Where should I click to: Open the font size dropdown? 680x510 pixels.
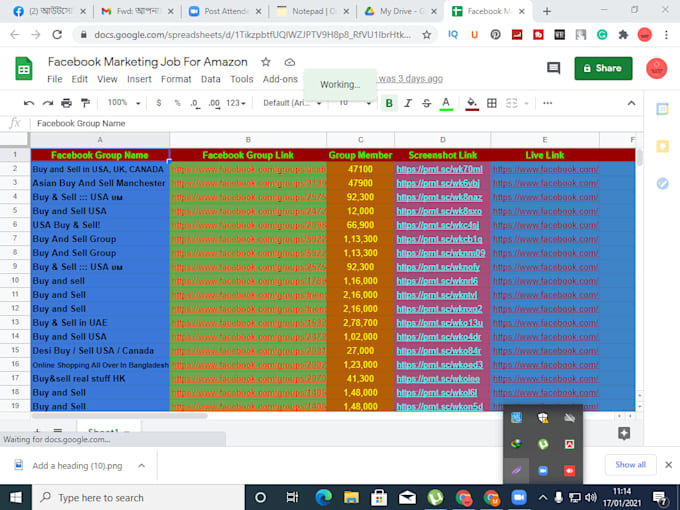coord(355,103)
